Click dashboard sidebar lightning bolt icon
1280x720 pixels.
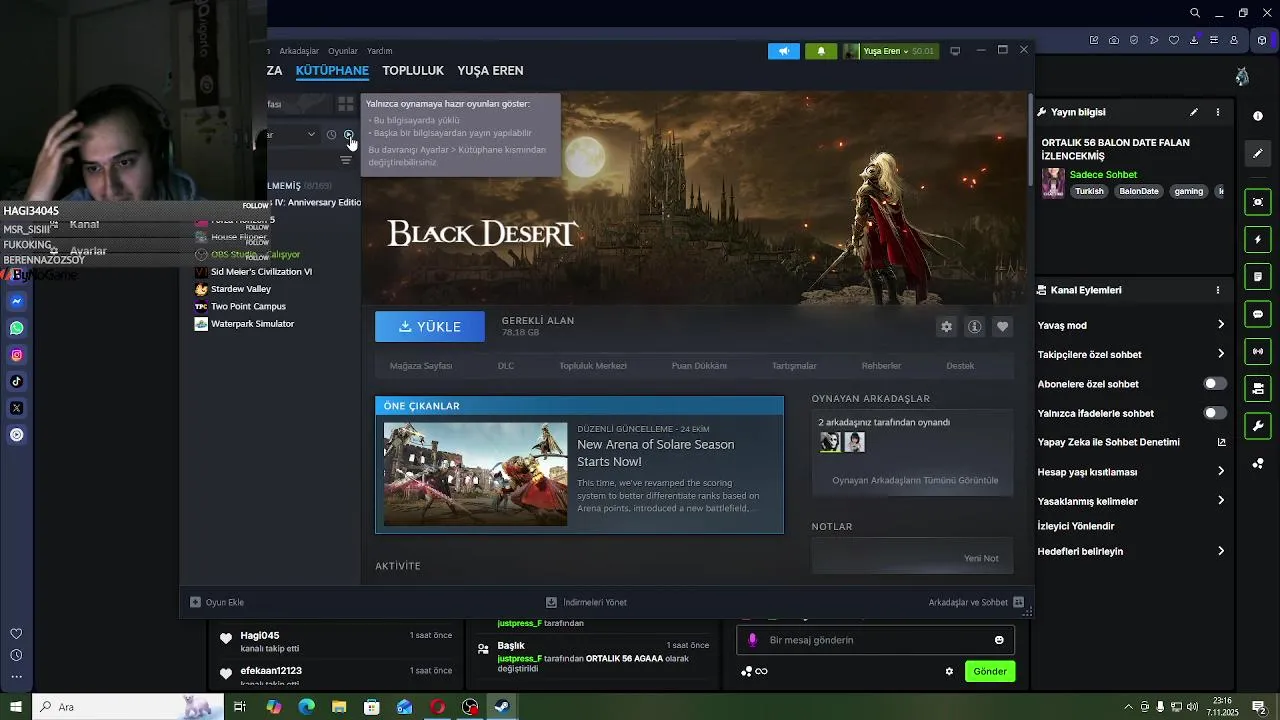point(1258,239)
